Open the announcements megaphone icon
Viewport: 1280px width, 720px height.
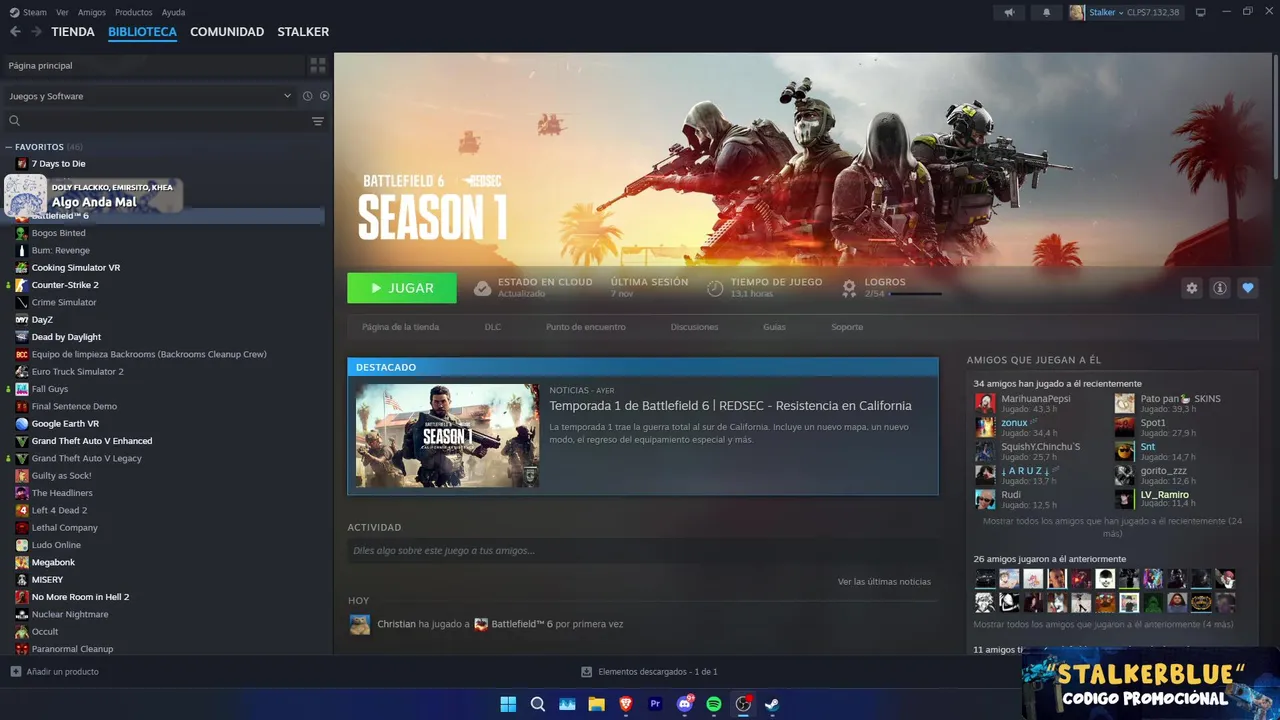tap(1009, 12)
